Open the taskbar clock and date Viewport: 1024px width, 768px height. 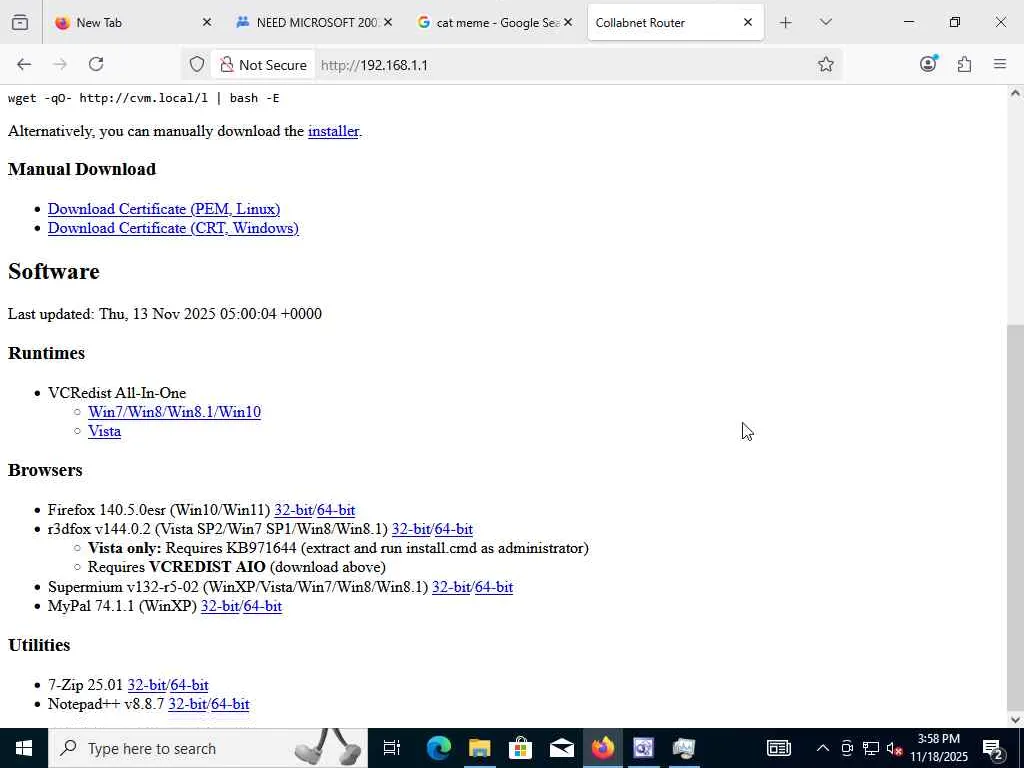click(x=938, y=748)
